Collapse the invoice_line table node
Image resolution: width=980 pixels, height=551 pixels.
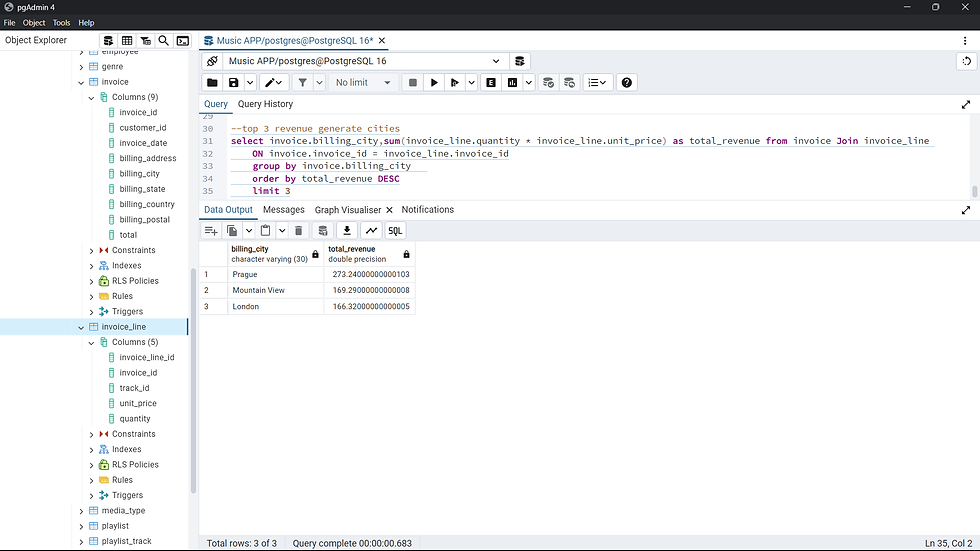82,327
